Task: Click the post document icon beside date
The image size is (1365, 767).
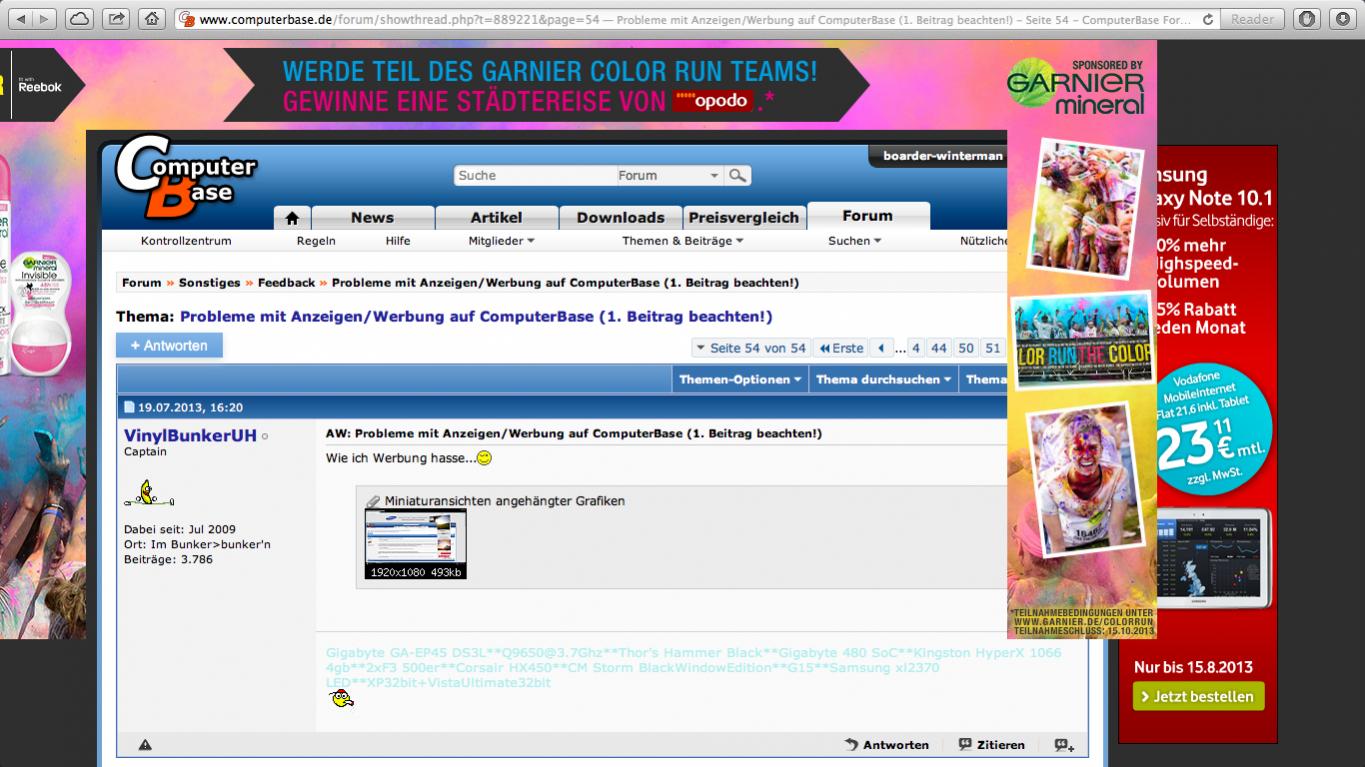Action: click(x=129, y=408)
